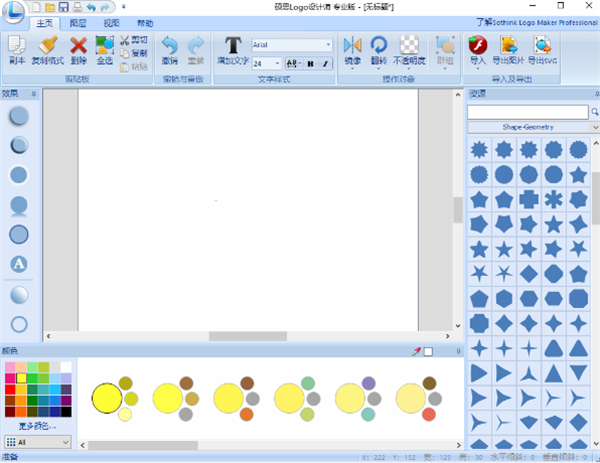Toggle the italic text formatting button

point(325,63)
